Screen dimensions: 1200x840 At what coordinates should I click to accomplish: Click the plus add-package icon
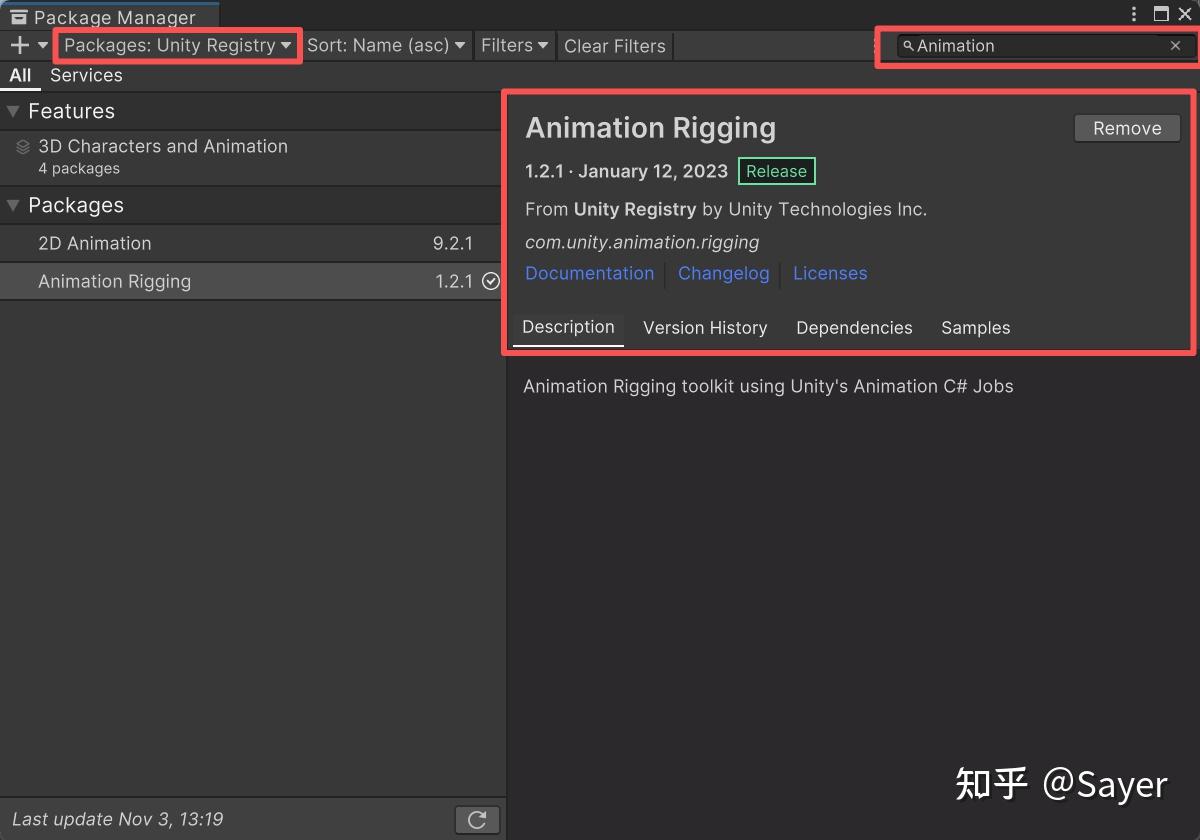coord(19,45)
